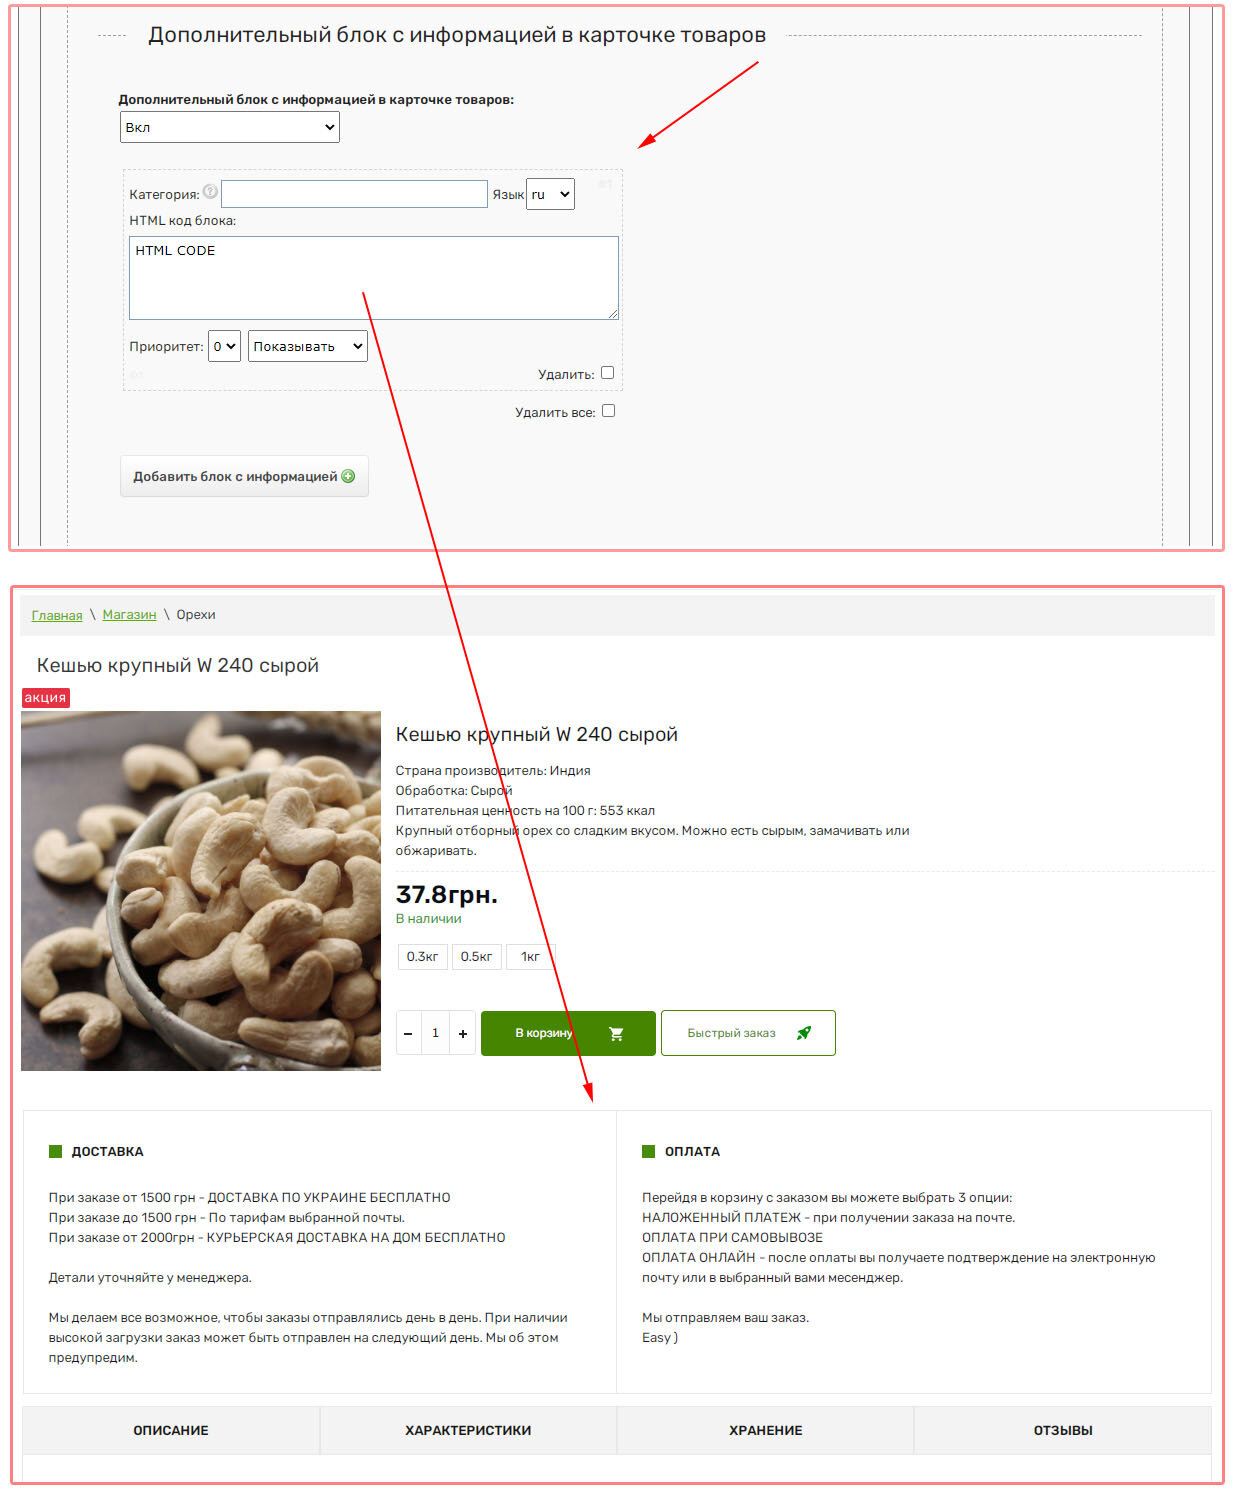The image size is (1233, 1494).
Task: Increase quantity with the plus button
Action: pos(463,1033)
